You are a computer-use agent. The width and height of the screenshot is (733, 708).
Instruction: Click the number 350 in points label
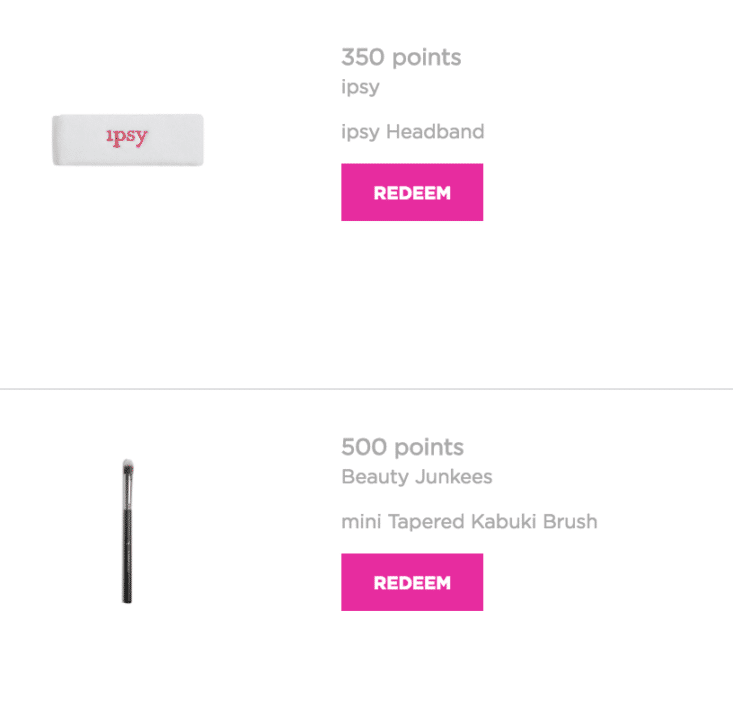tap(363, 57)
